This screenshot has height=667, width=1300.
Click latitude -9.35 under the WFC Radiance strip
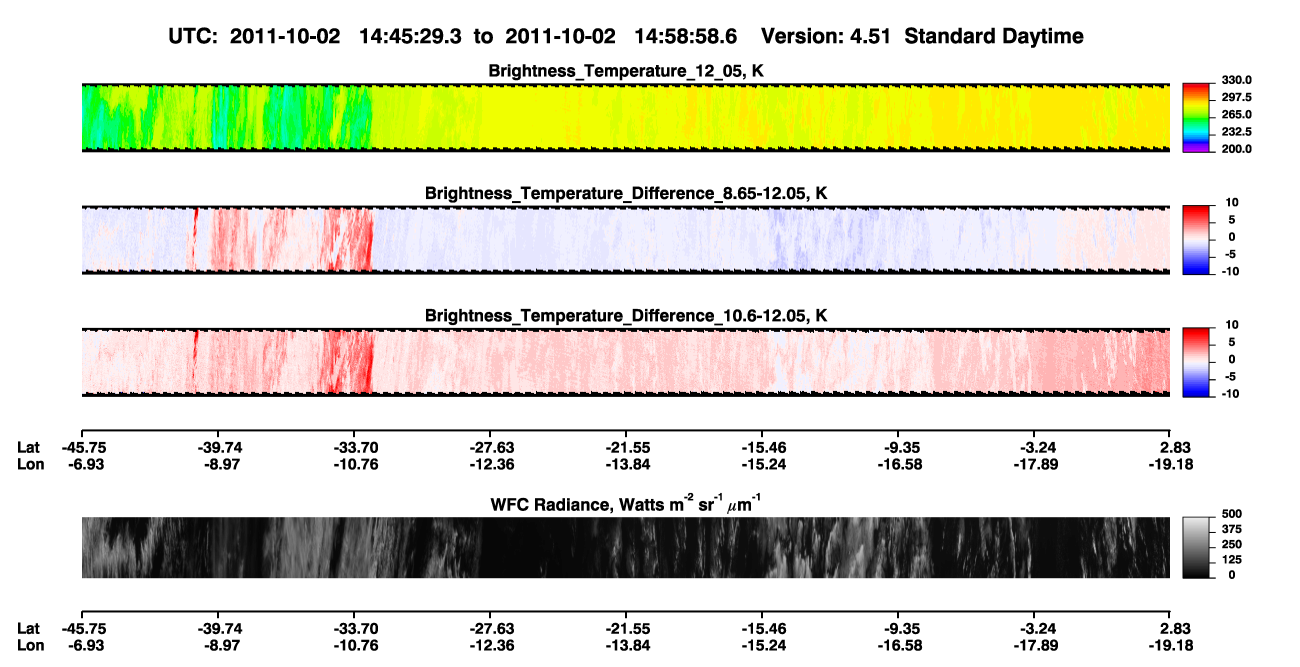point(901,628)
